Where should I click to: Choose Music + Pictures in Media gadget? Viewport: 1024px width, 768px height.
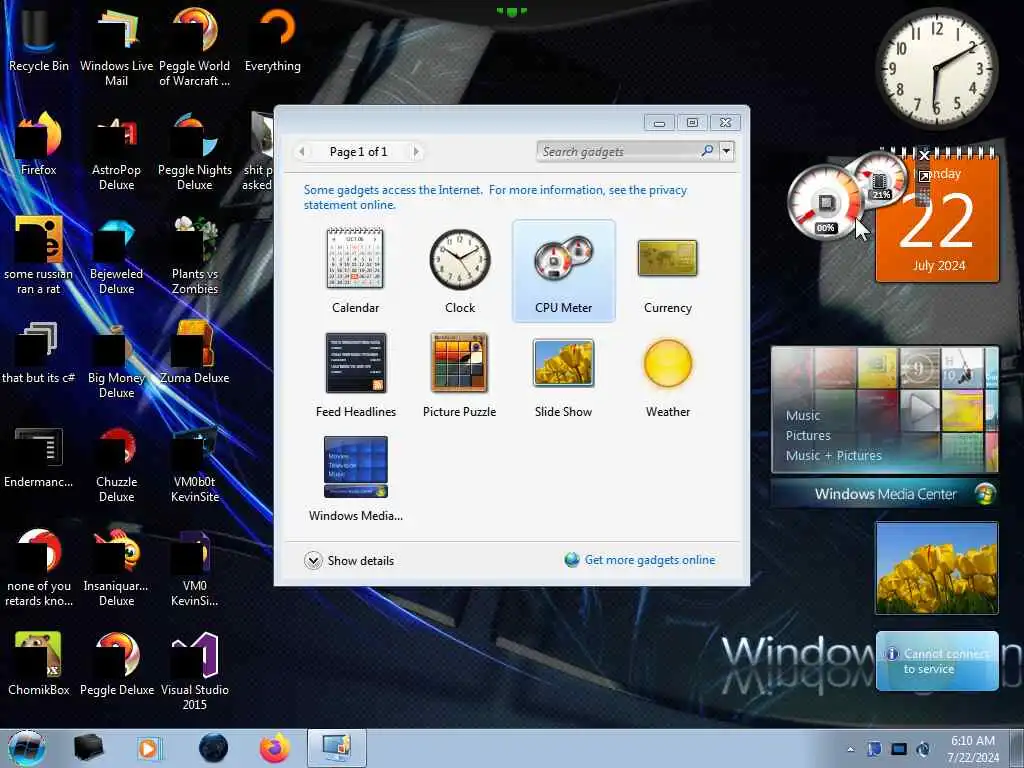coord(833,455)
